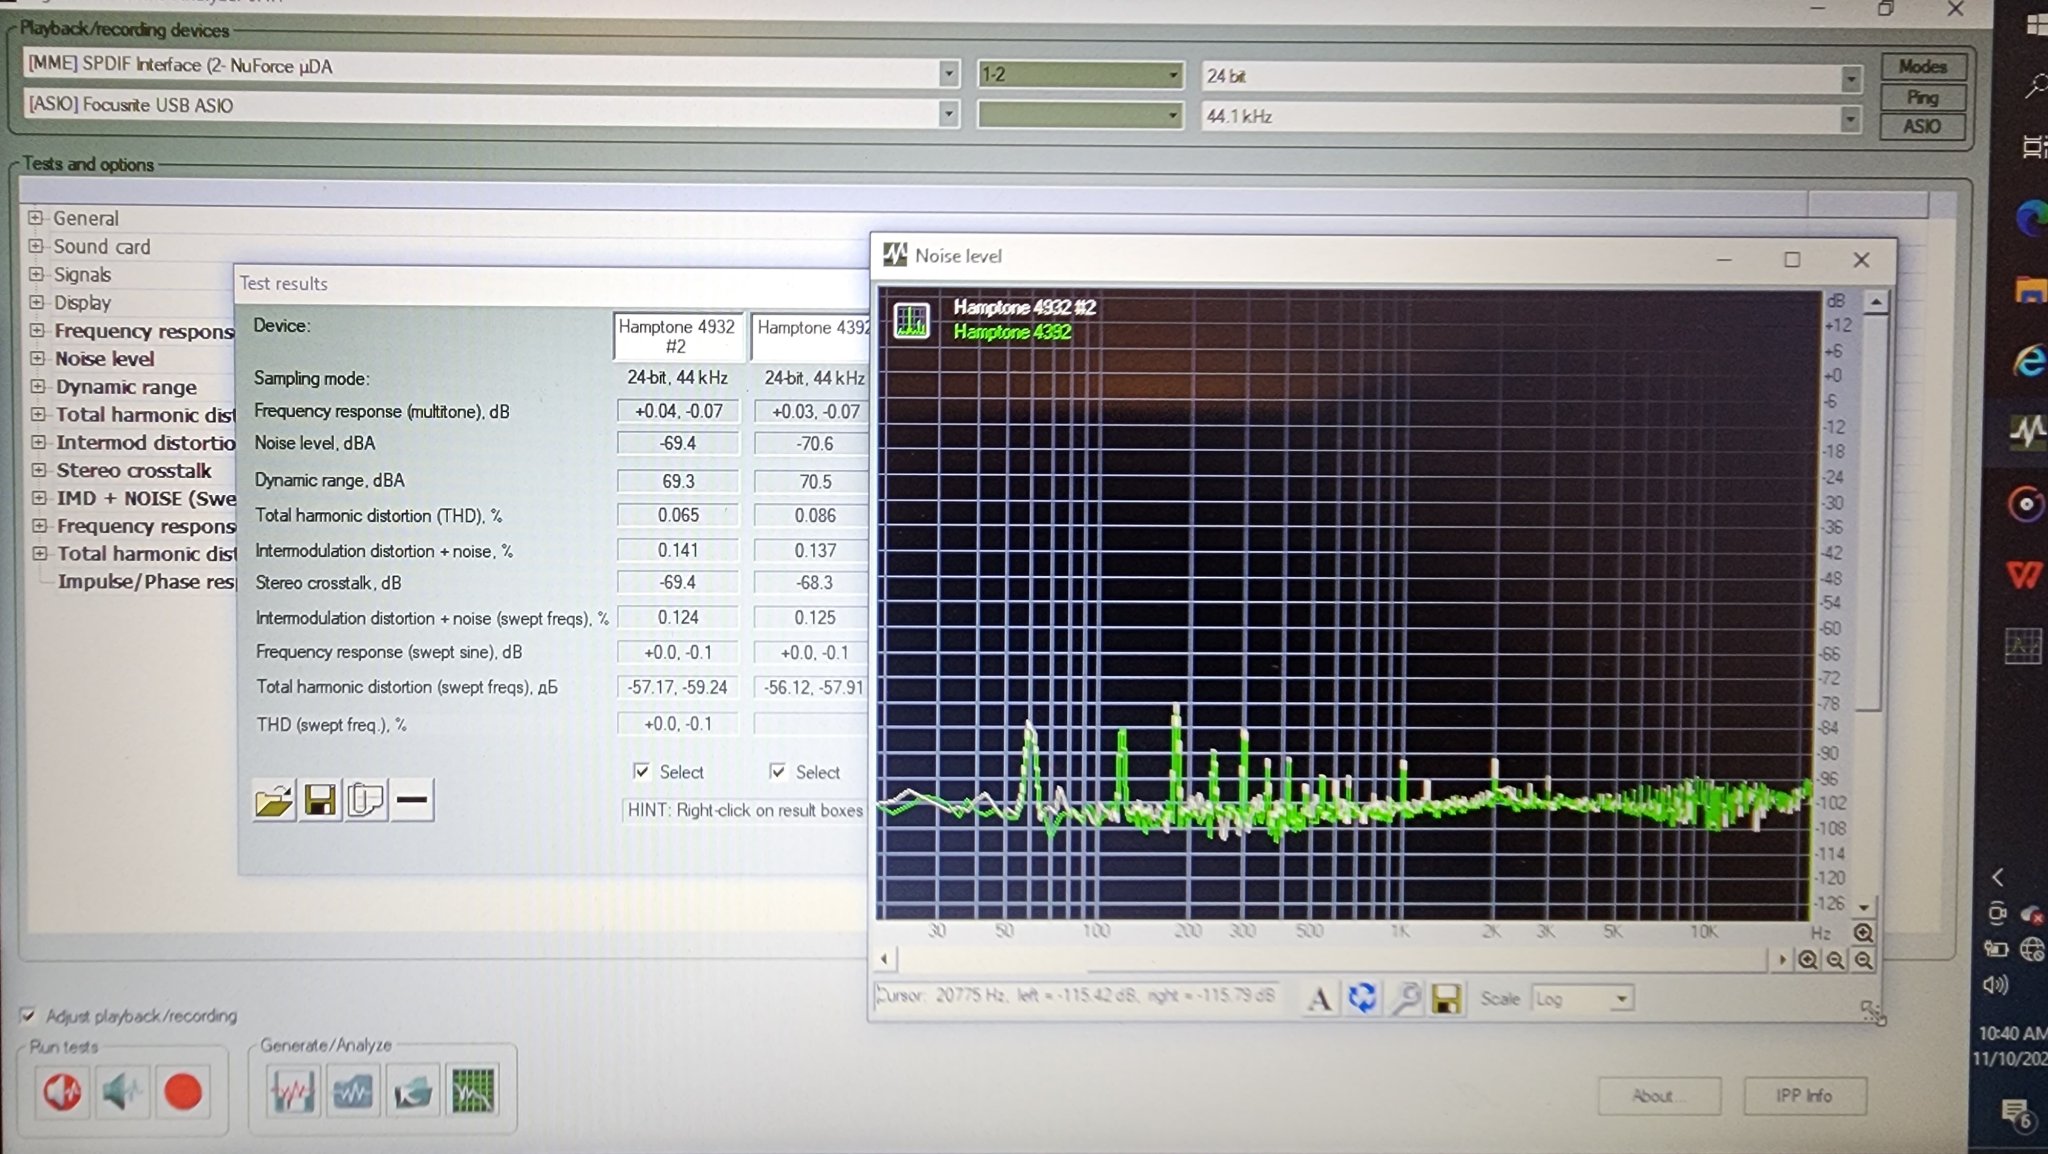Click the playback-only speaker test button

click(122, 1091)
